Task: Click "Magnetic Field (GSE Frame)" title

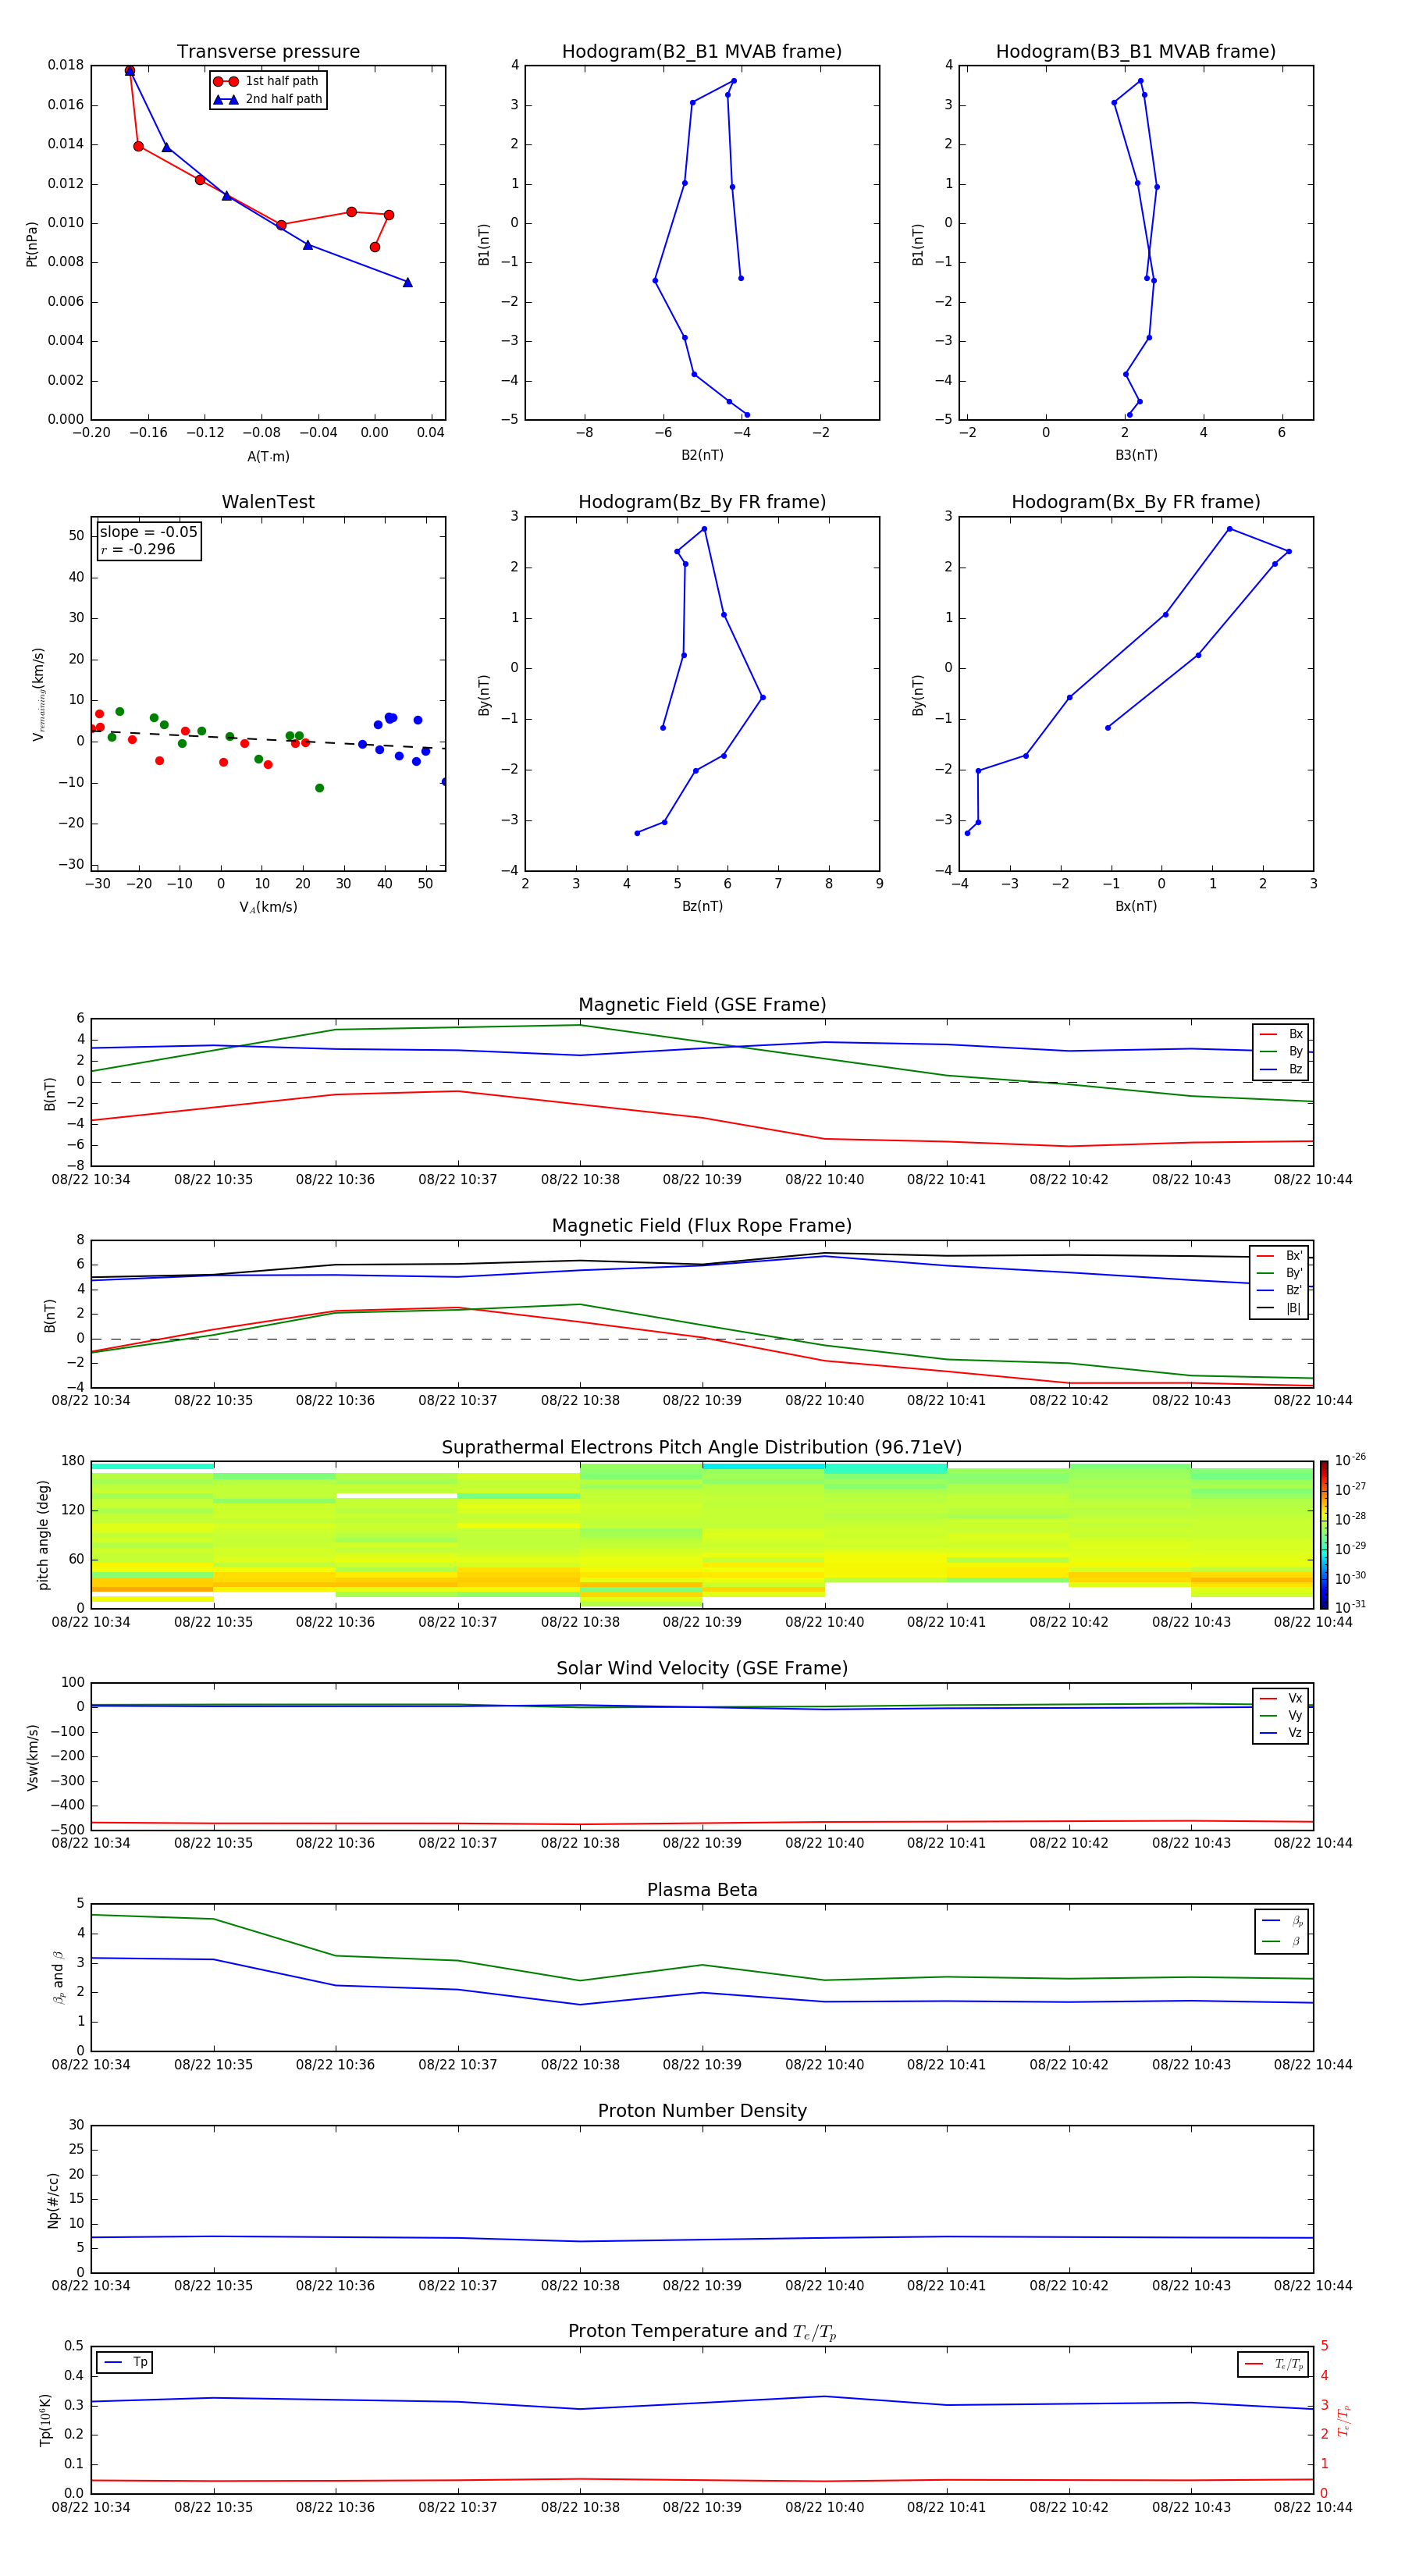Action: [x=702, y=1005]
